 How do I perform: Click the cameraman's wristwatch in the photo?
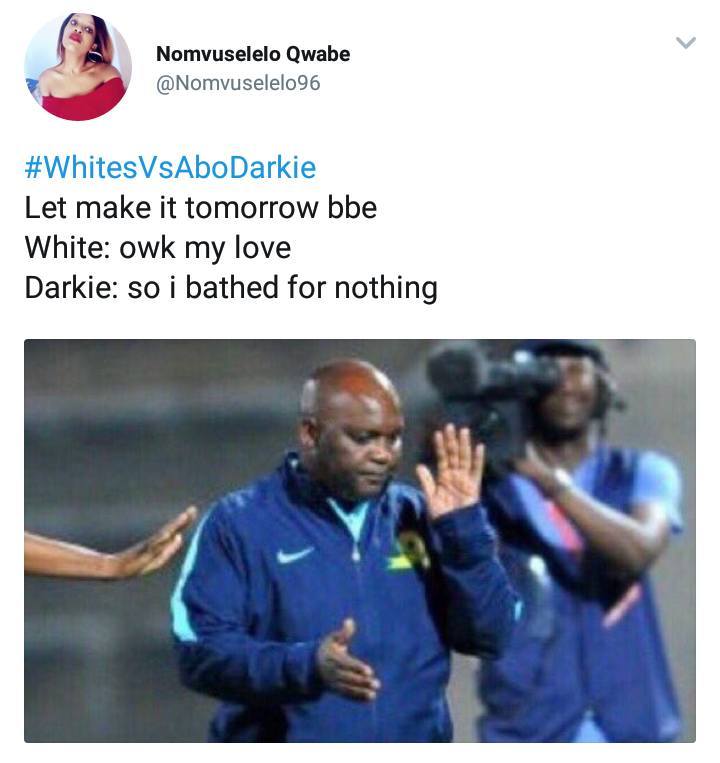pyautogui.click(x=563, y=480)
